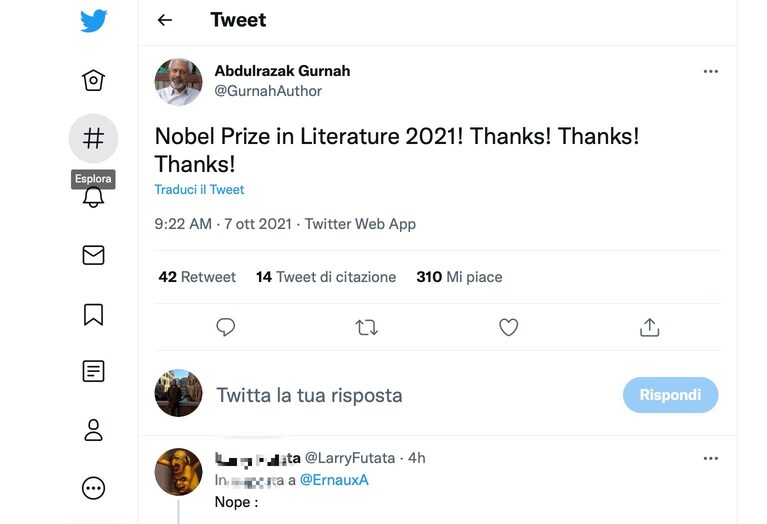Open the Bookmarks icon
This screenshot has height=524, width=767.
(93, 315)
